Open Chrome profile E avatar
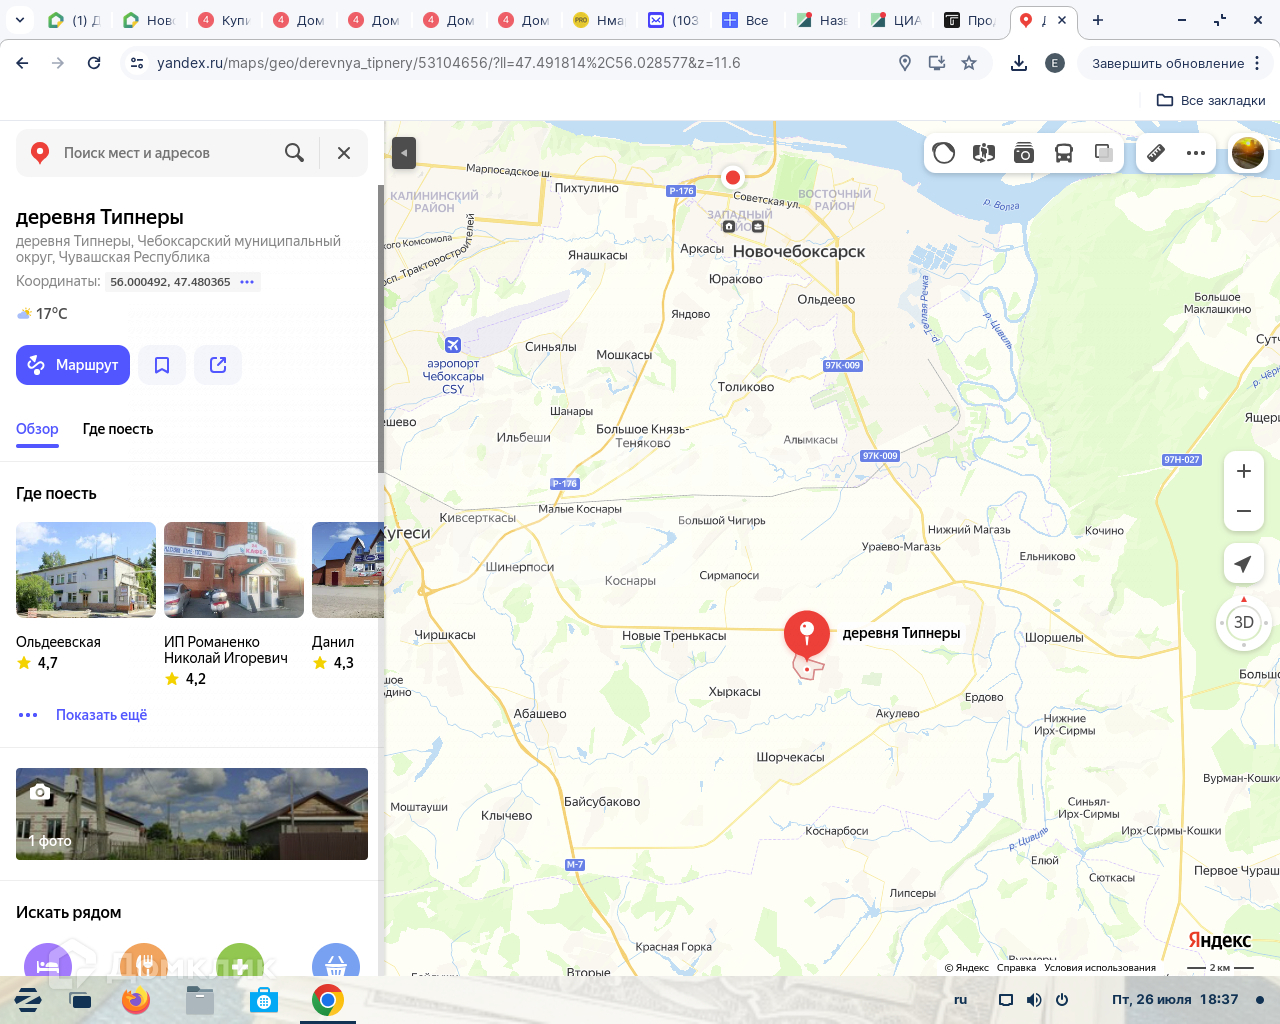Viewport: 1280px width, 1024px height. pos(1054,63)
